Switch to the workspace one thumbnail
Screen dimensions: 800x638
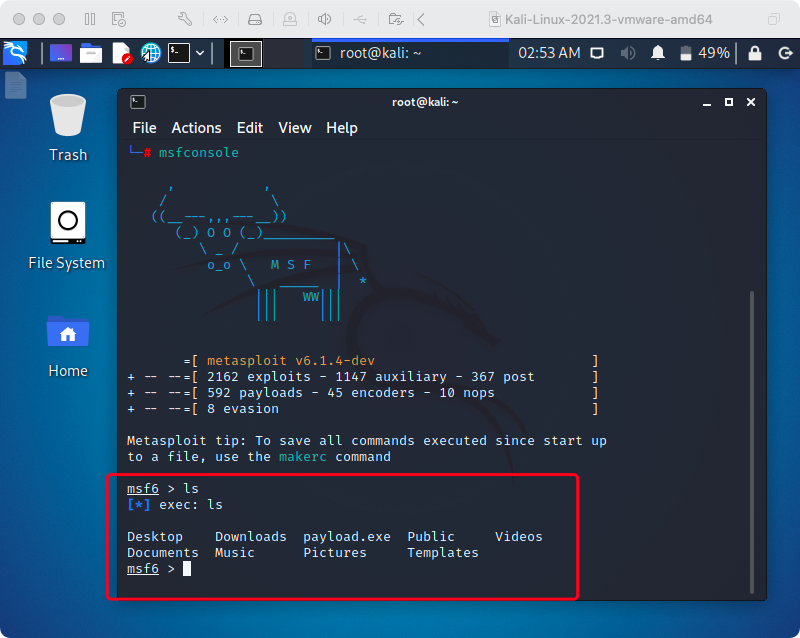tap(246, 54)
